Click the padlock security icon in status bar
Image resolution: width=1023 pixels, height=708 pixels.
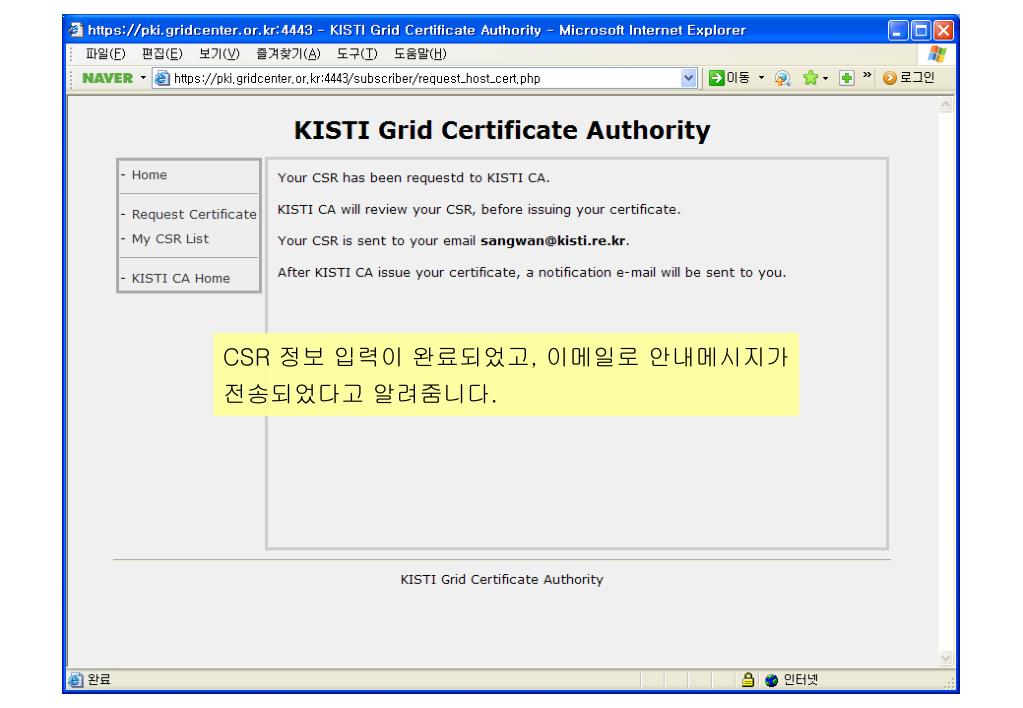tap(748, 680)
